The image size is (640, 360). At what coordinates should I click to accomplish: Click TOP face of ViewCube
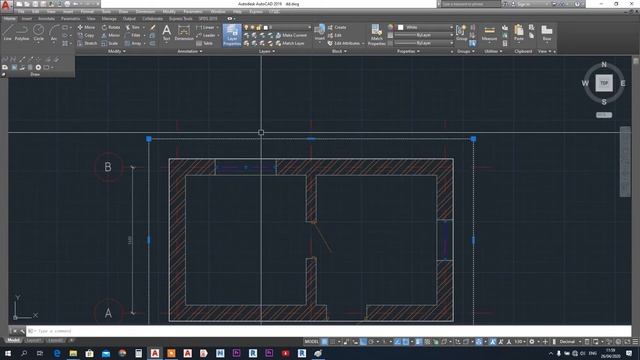(x=604, y=83)
